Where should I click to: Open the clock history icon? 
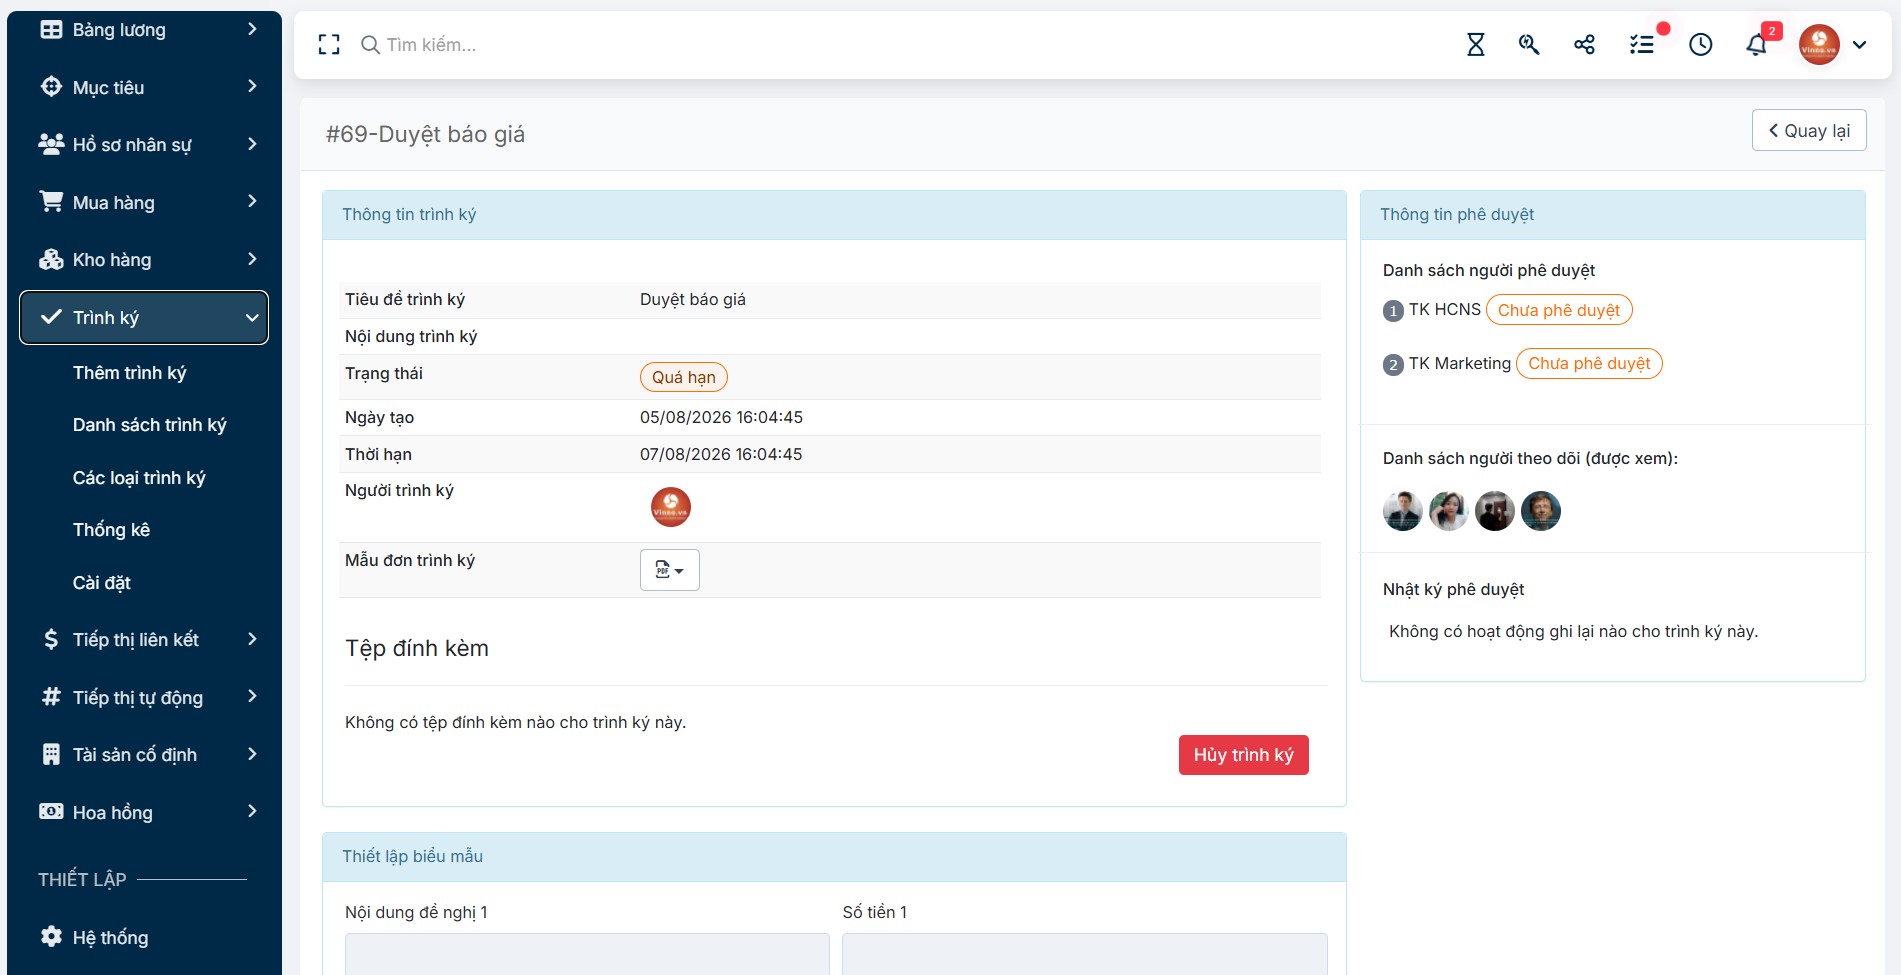tap(1701, 44)
